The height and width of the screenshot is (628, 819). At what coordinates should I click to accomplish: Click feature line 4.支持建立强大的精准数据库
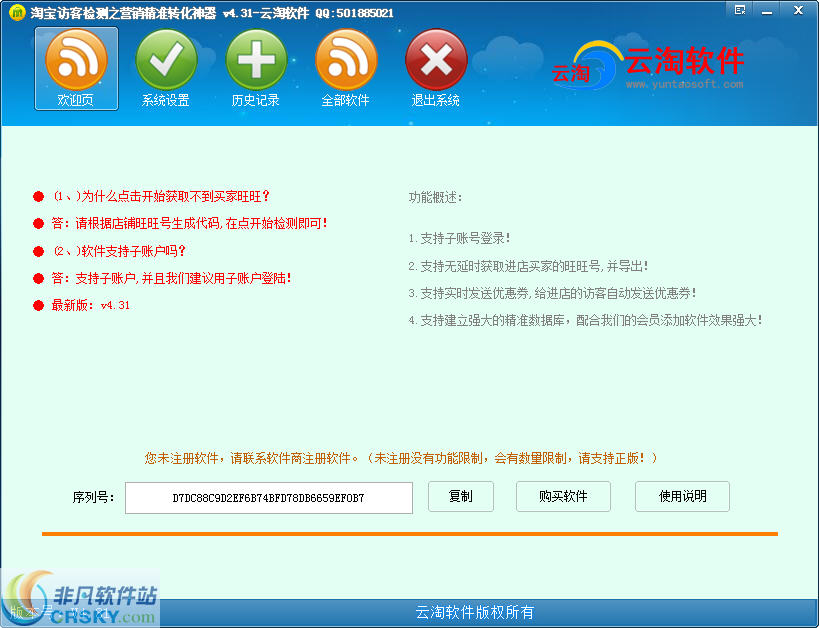coord(585,320)
